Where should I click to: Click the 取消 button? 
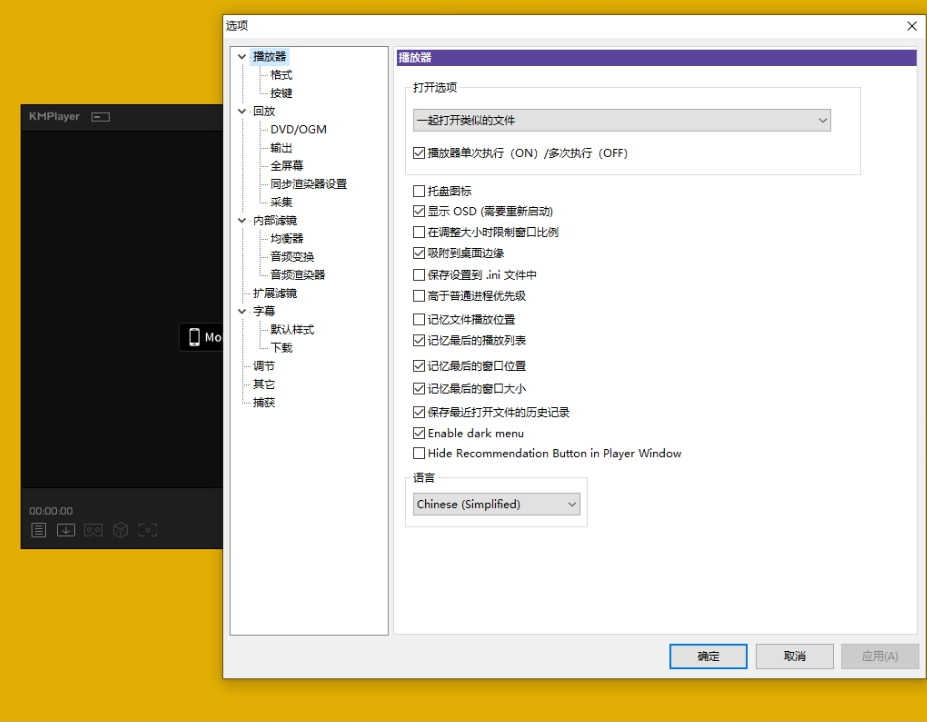793,656
